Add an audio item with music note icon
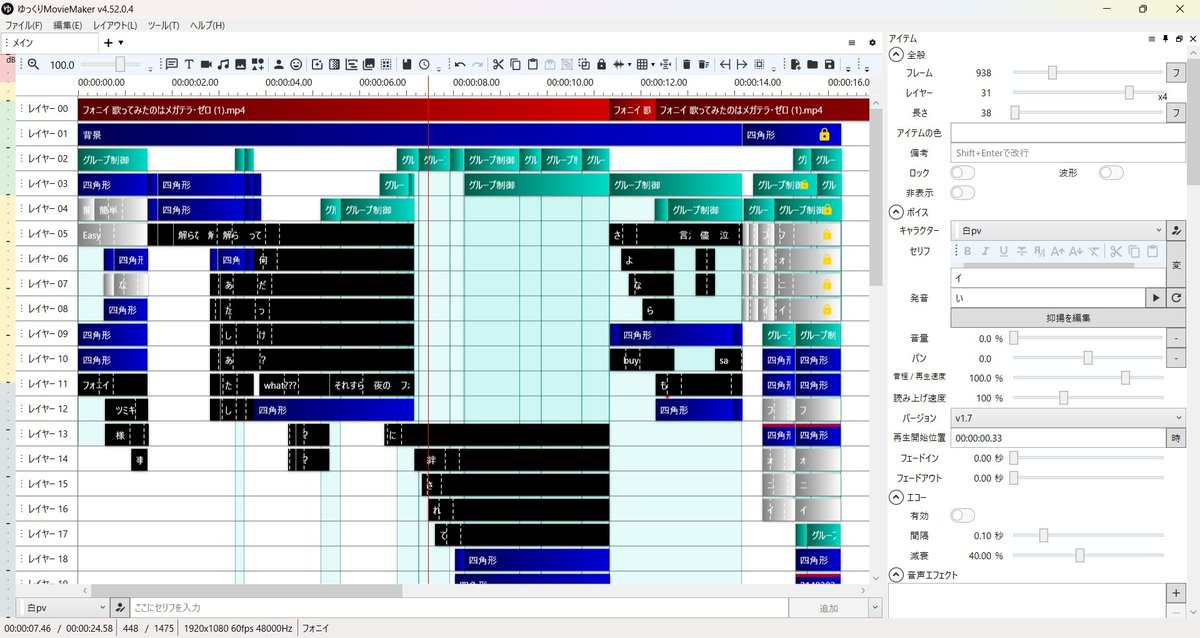Viewport: 1200px width, 638px height. tap(223, 64)
